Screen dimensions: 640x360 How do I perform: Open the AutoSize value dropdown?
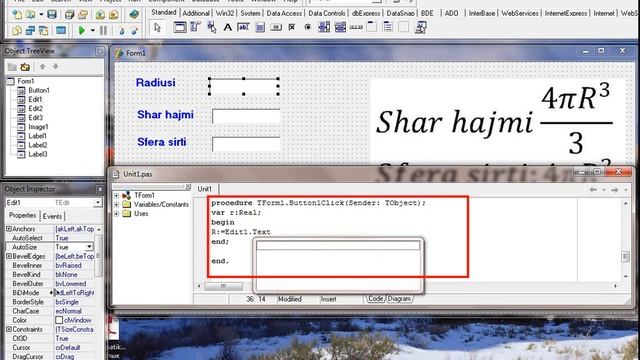click(x=89, y=247)
